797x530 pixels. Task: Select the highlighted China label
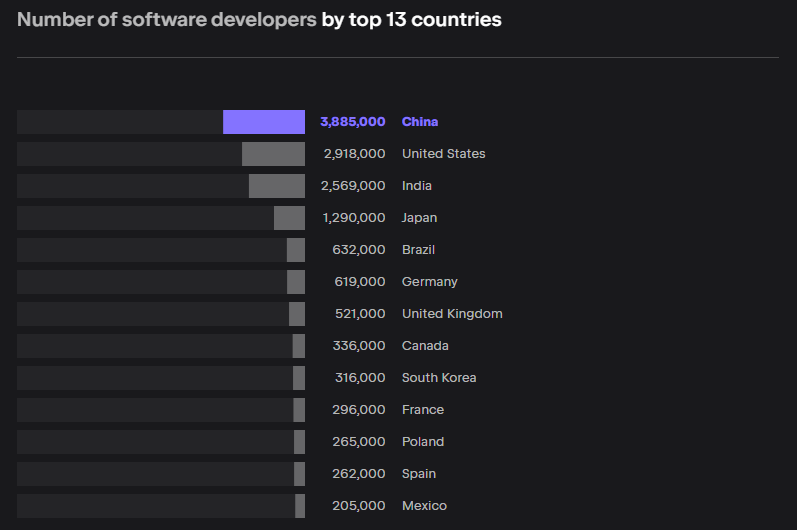pyautogui.click(x=420, y=122)
